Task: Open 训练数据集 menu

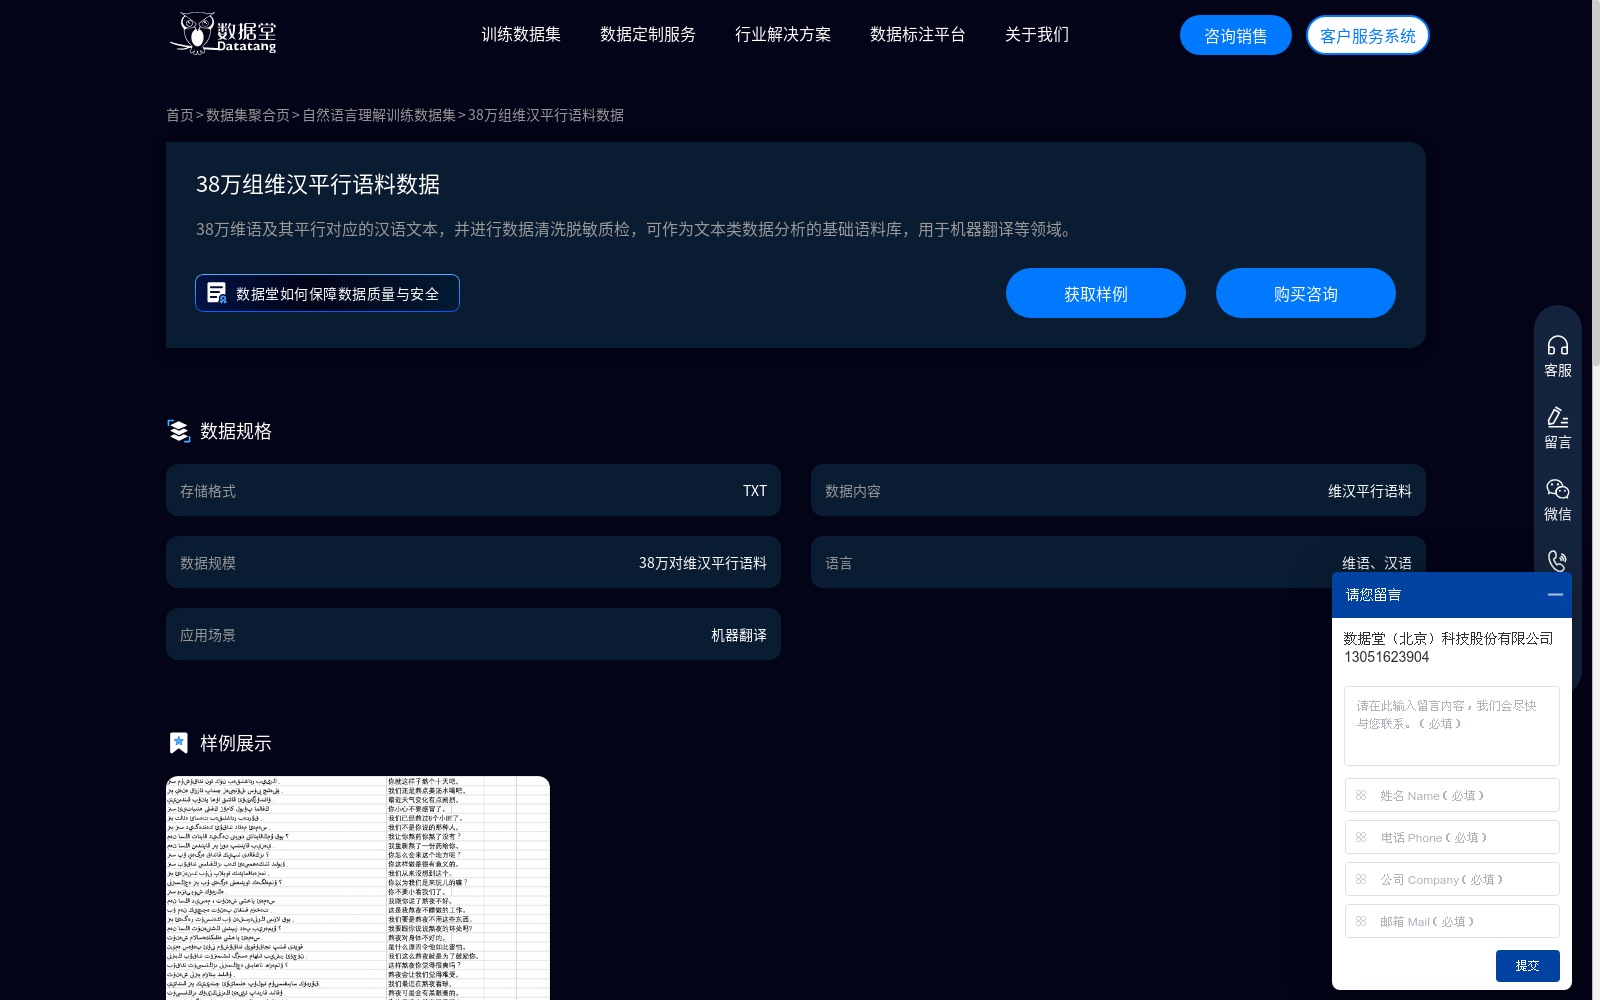Action: point(521,35)
